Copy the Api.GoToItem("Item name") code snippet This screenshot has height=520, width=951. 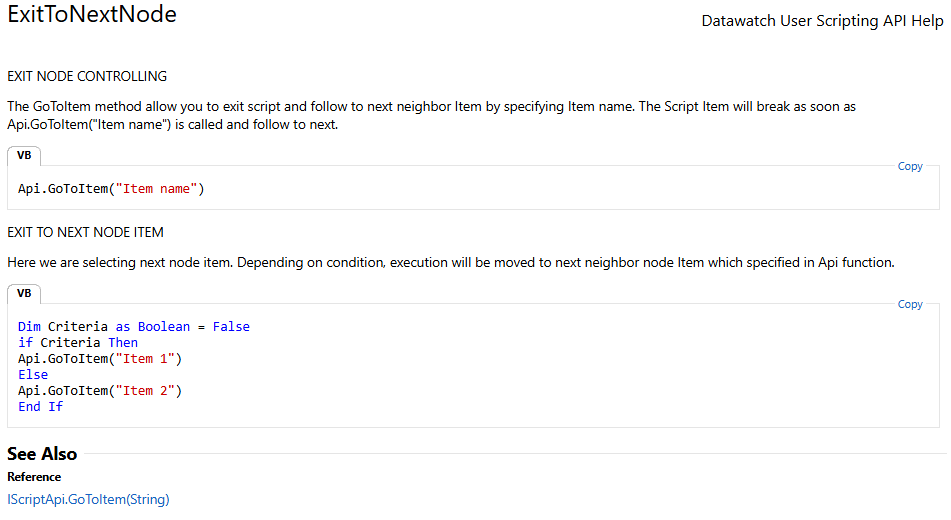[x=910, y=166]
